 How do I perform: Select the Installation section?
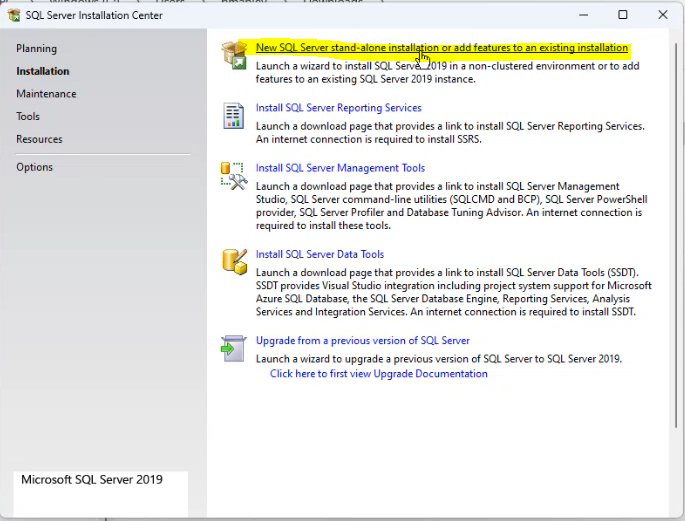[x=43, y=71]
